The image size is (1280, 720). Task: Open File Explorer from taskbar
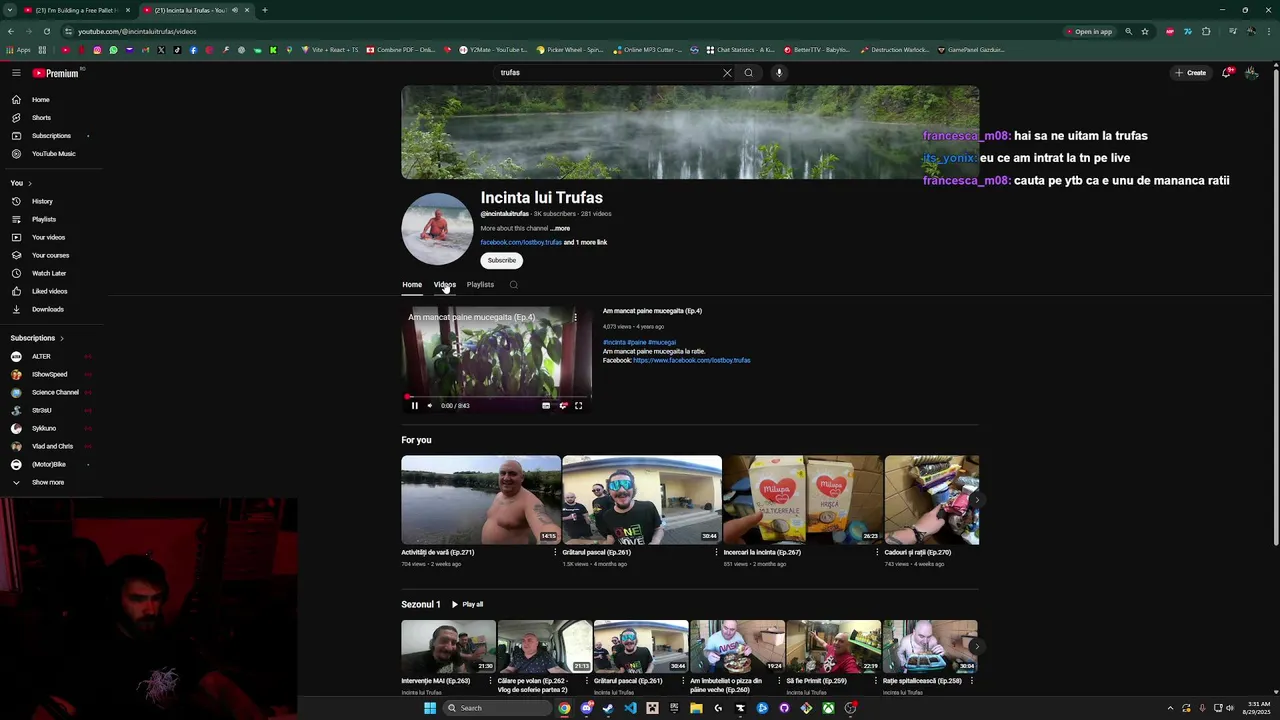(x=696, y=708)
